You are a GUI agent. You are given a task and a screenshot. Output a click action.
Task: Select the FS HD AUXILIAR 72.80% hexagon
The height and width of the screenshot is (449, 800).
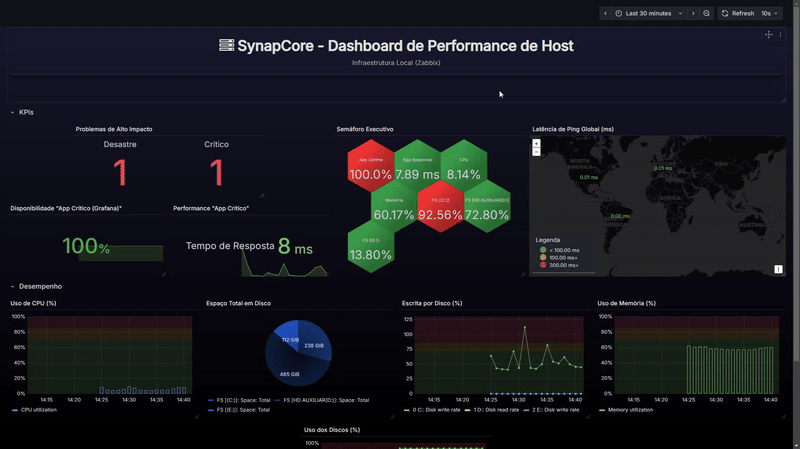(487, 207)
